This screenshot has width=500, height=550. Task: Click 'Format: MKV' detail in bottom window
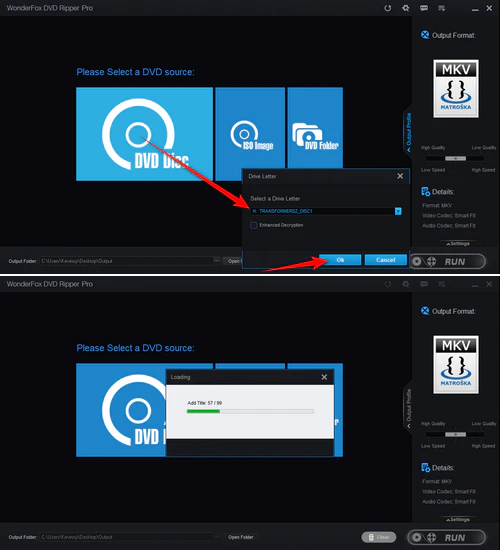point(437,481)
